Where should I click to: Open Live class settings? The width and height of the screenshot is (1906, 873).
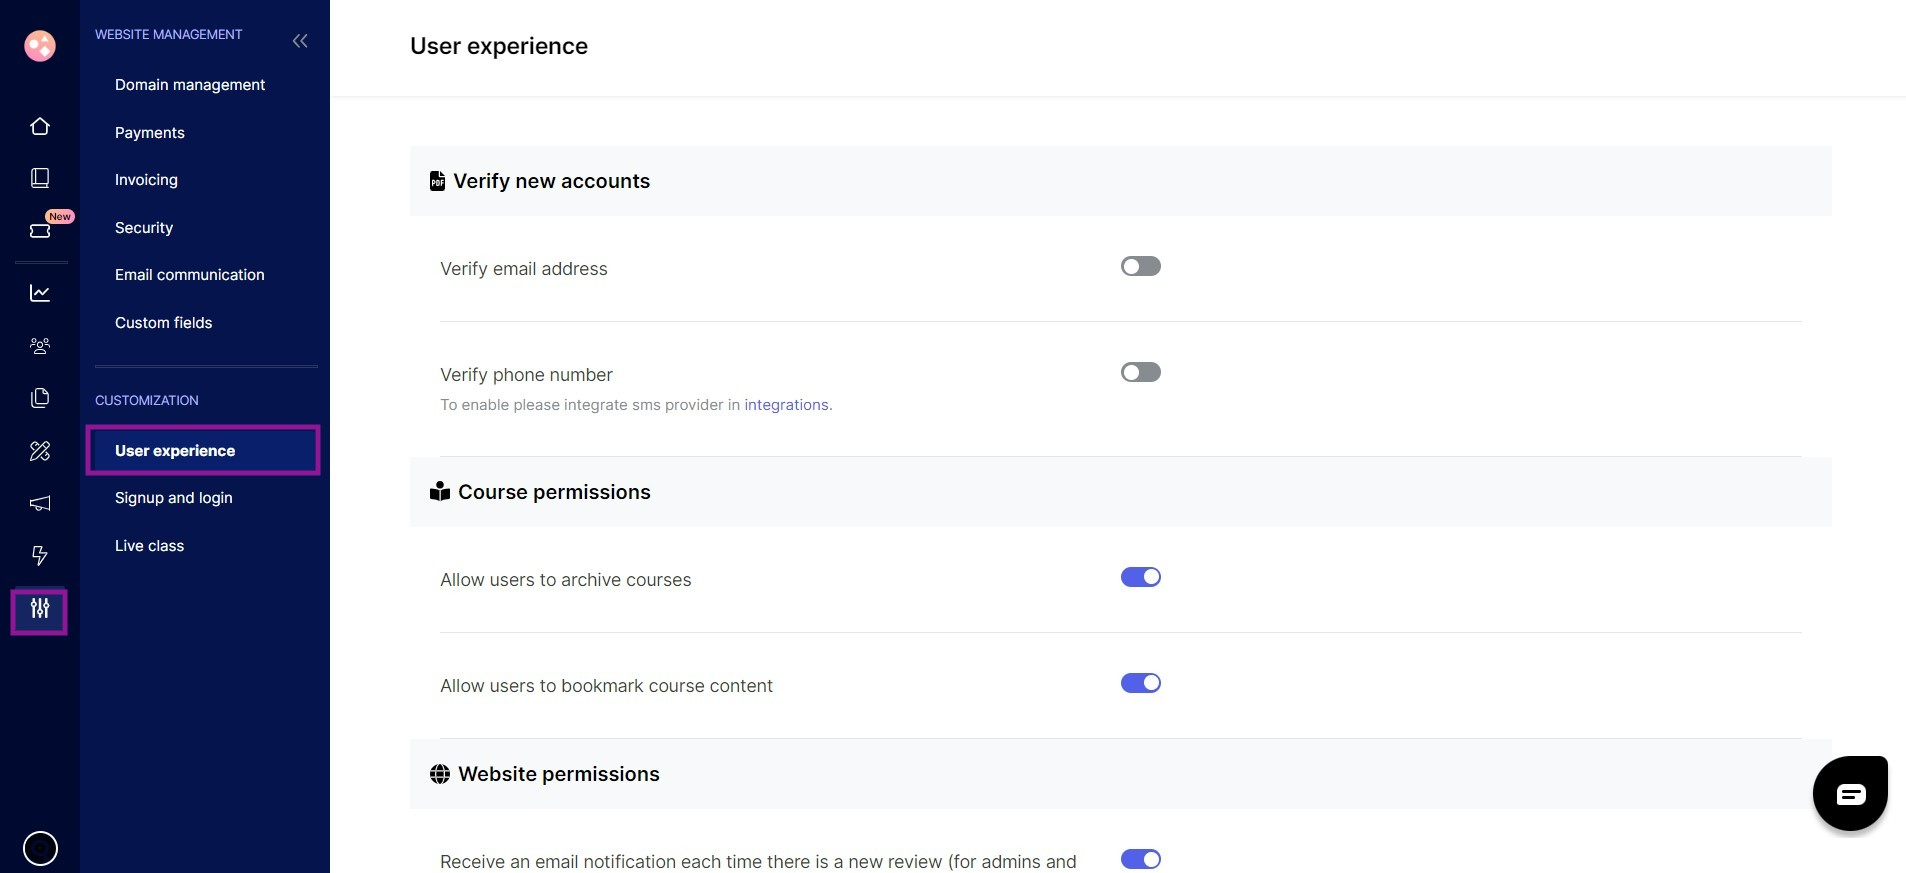(x=150, y=546)
